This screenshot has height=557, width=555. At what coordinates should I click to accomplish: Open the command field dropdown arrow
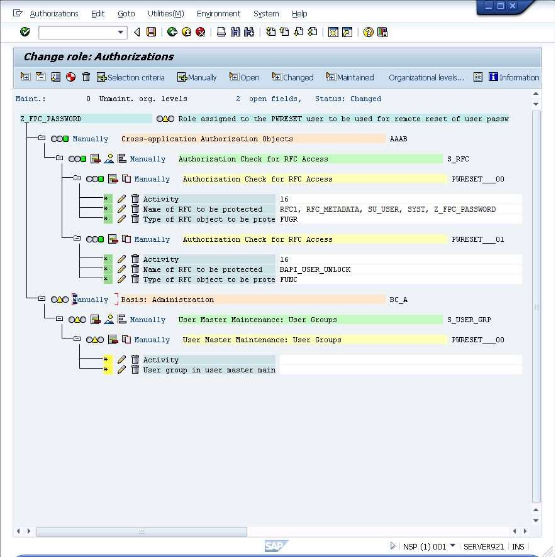coord(120,33)
